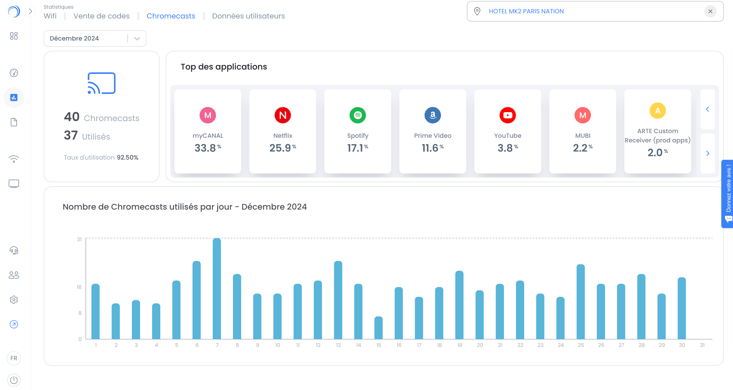Clear the hotel selection with the X
The height and width of the screenshot is (390, 733).
(x=710, y=11)
